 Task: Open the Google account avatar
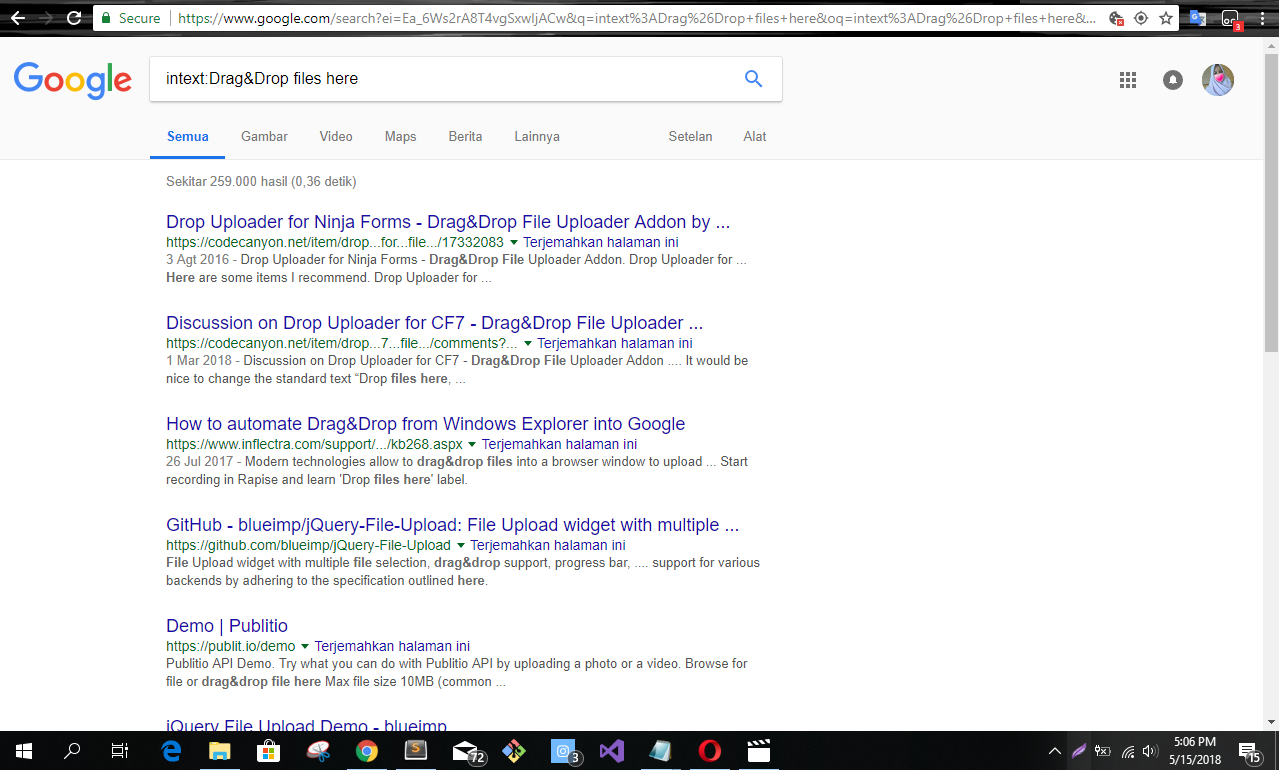click(x=1218, y=80)
